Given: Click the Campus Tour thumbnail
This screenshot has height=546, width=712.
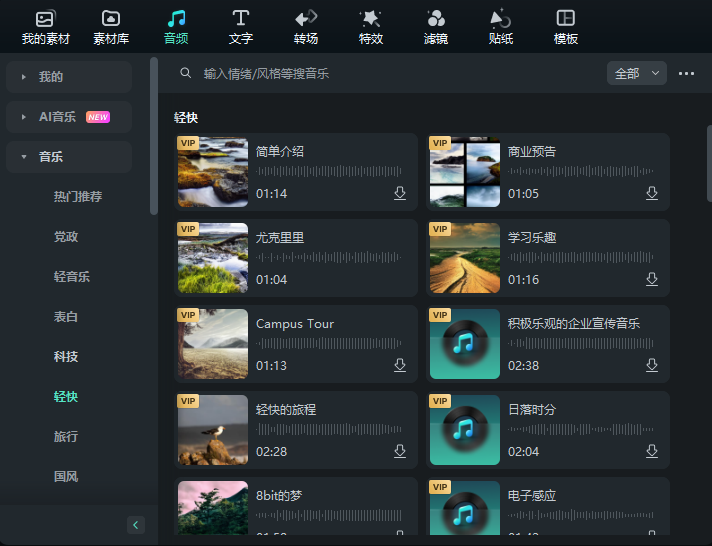Looking at the screenshot, I should coord(213,343).
